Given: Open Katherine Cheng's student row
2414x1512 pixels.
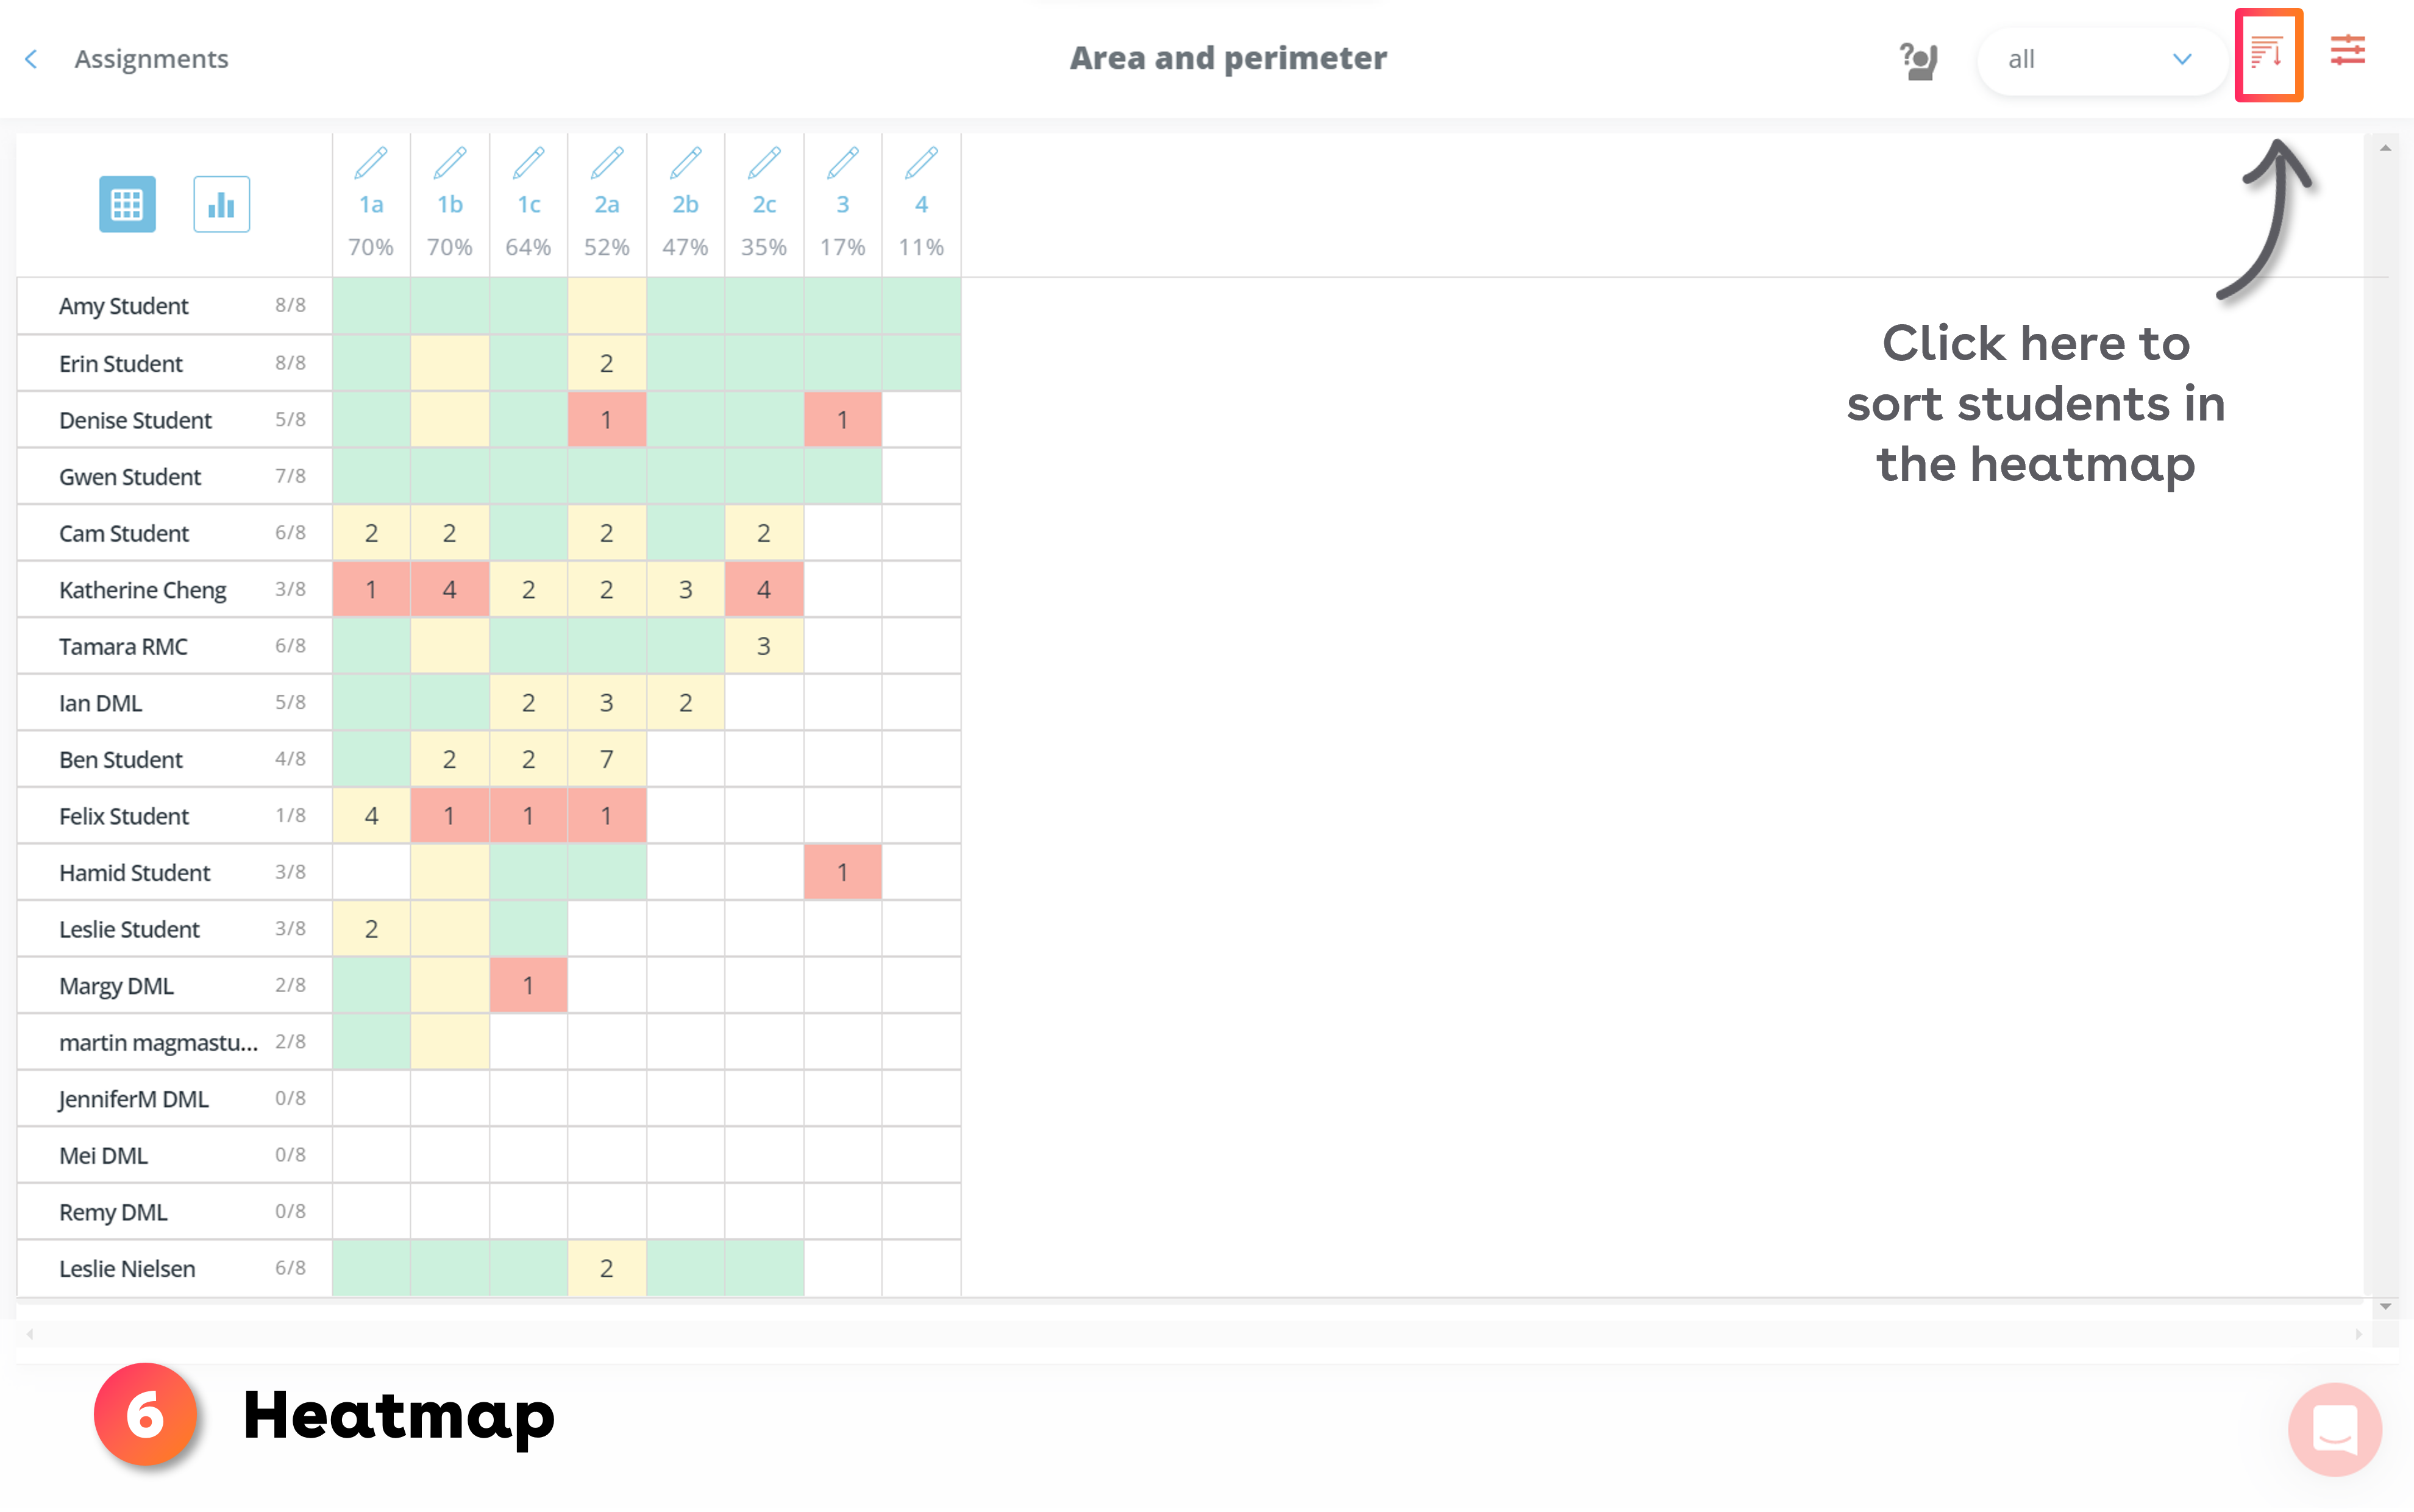Looking at the screenshot, I should [x=143, y=590].
